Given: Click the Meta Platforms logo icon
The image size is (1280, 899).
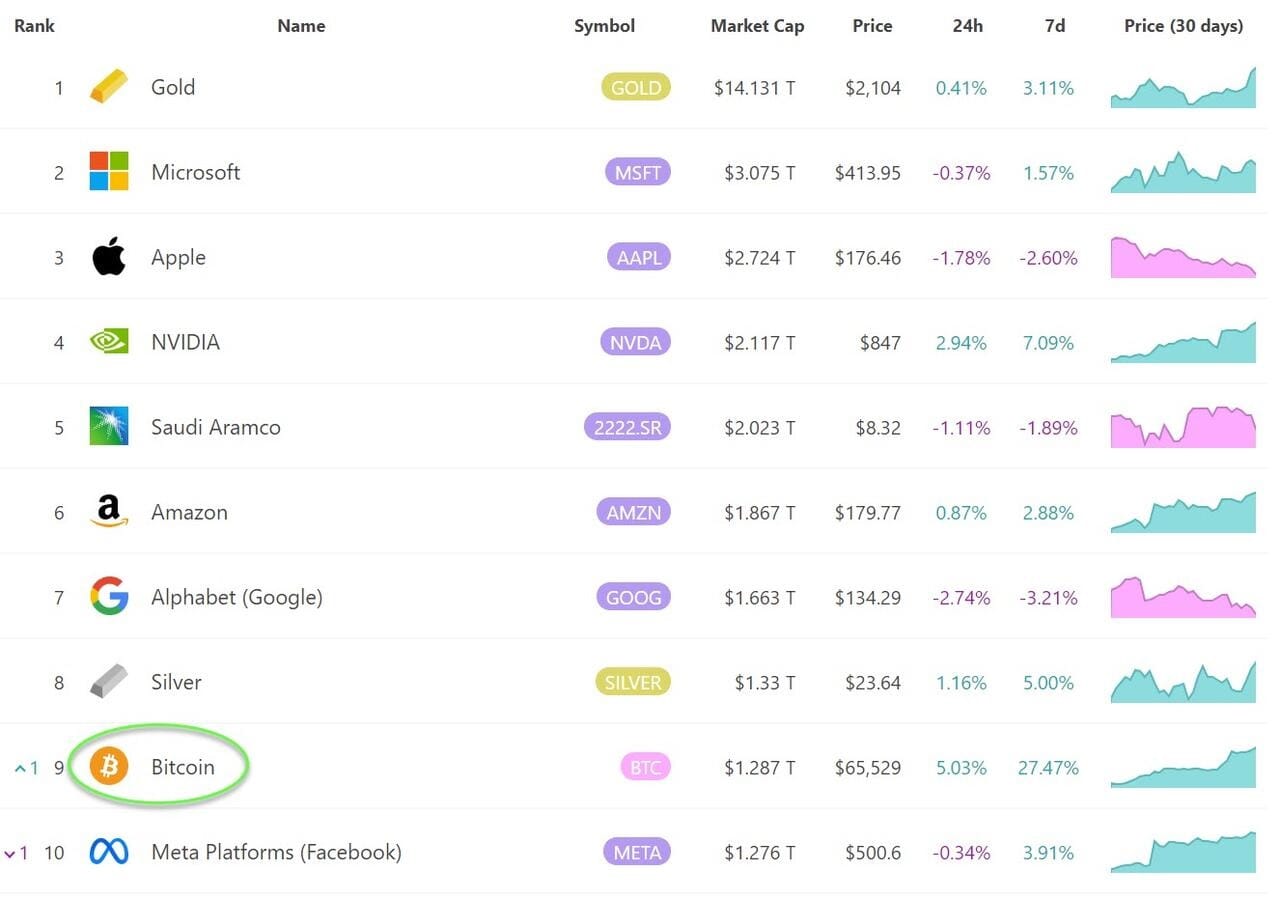Looking at the screenshot, I should click(109, 852).
